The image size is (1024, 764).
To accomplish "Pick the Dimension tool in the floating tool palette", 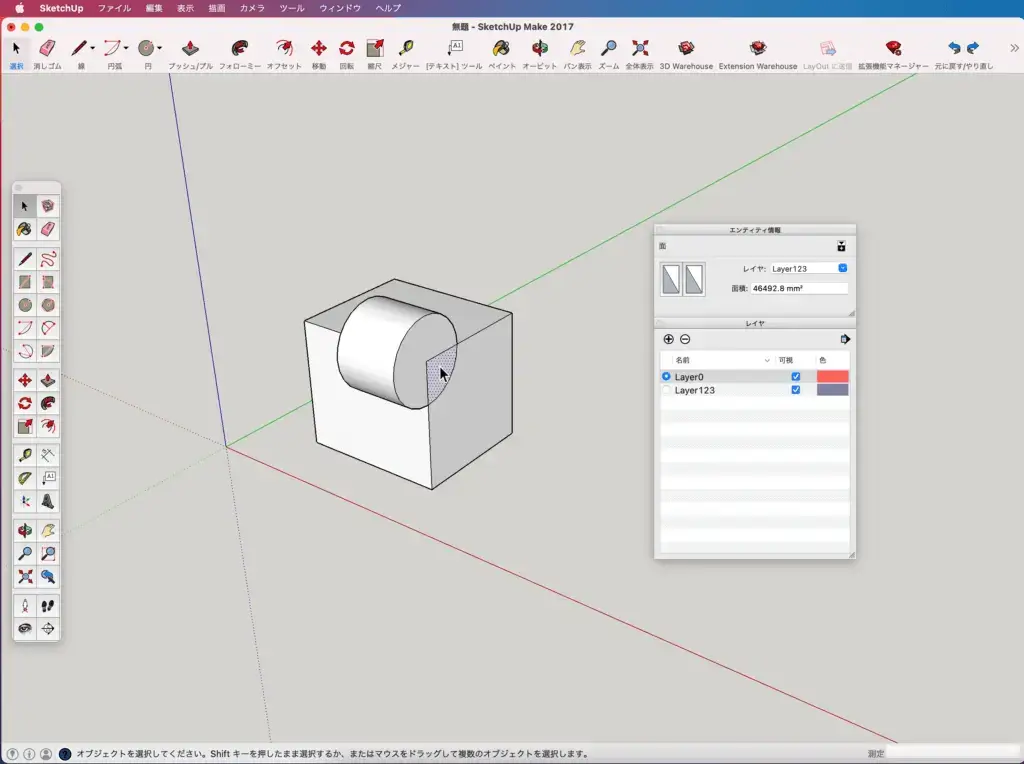I will point(48,455).
